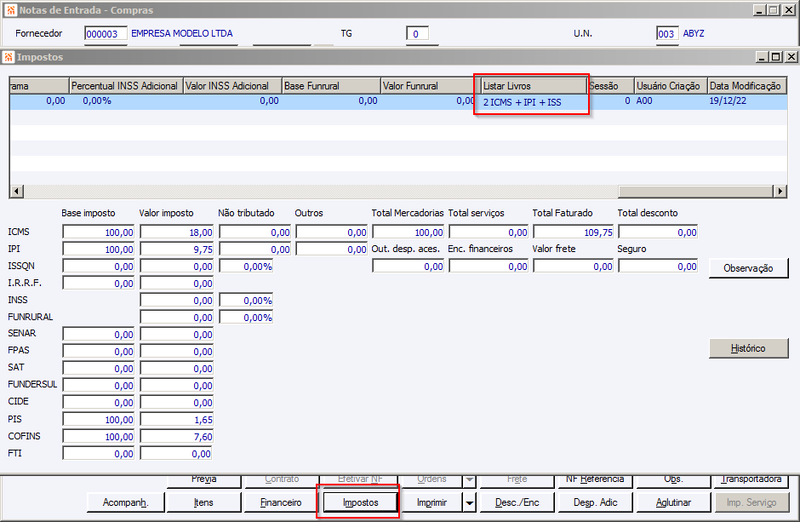Select the horizontal scrollbar thumb of the grid

pos(695,191)
